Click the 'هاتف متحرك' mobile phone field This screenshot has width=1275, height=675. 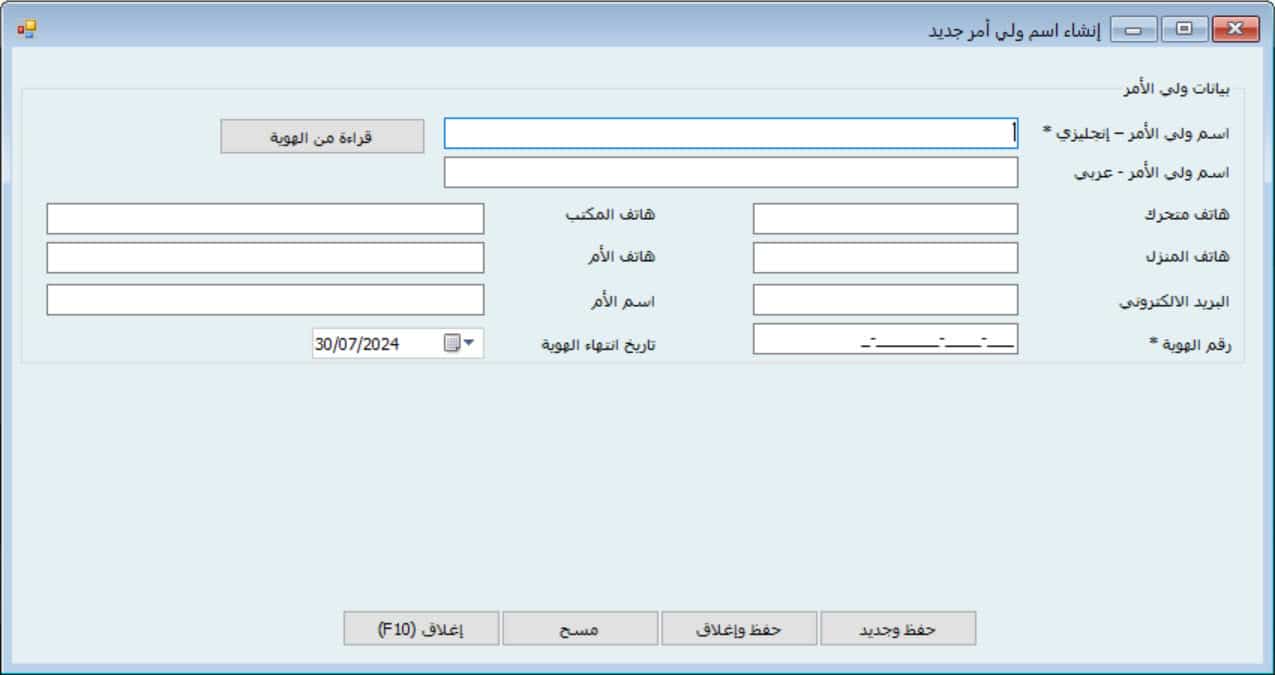tap(884, 219)
